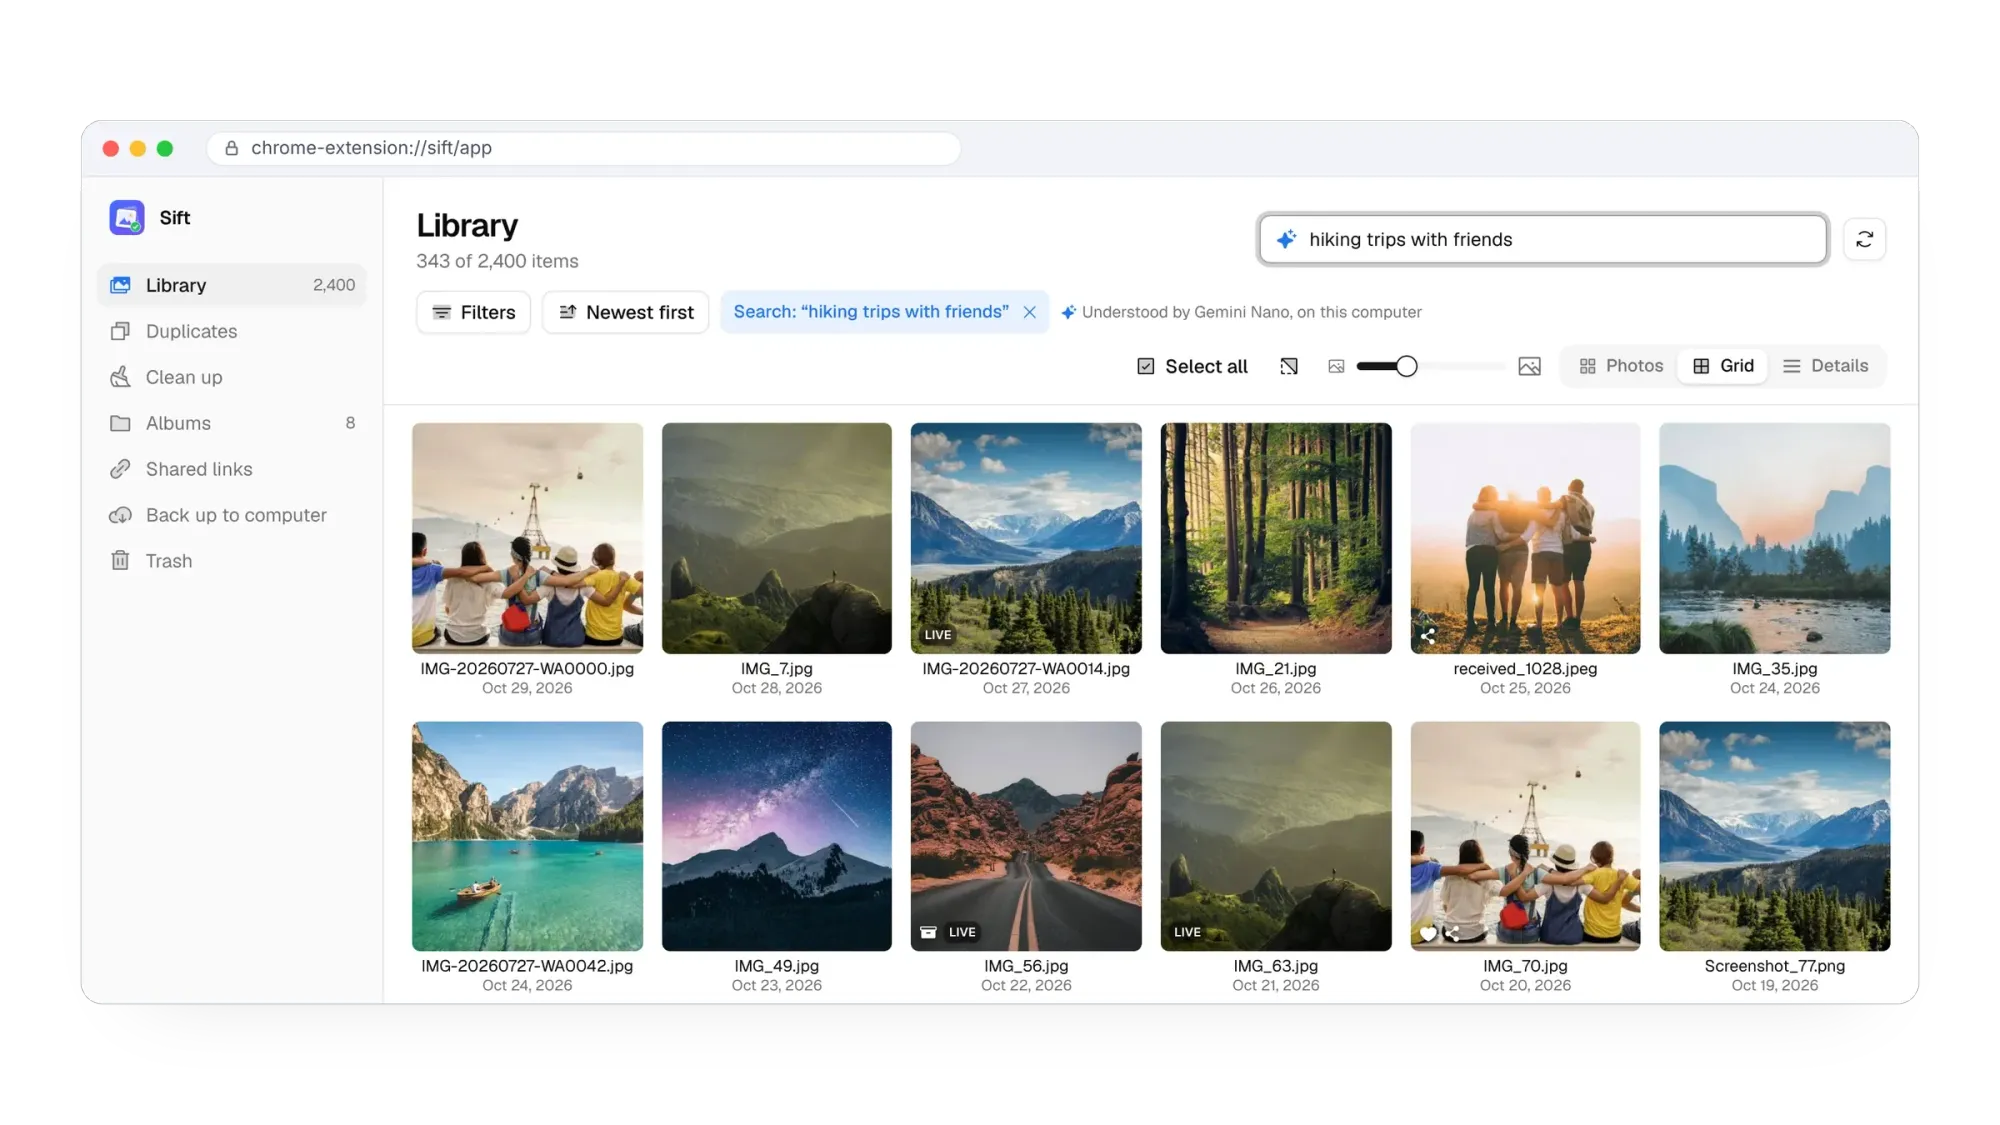Open the IMG_63.jpg thumbnail
The image size is (2000, 1125).
(1276, 836)
